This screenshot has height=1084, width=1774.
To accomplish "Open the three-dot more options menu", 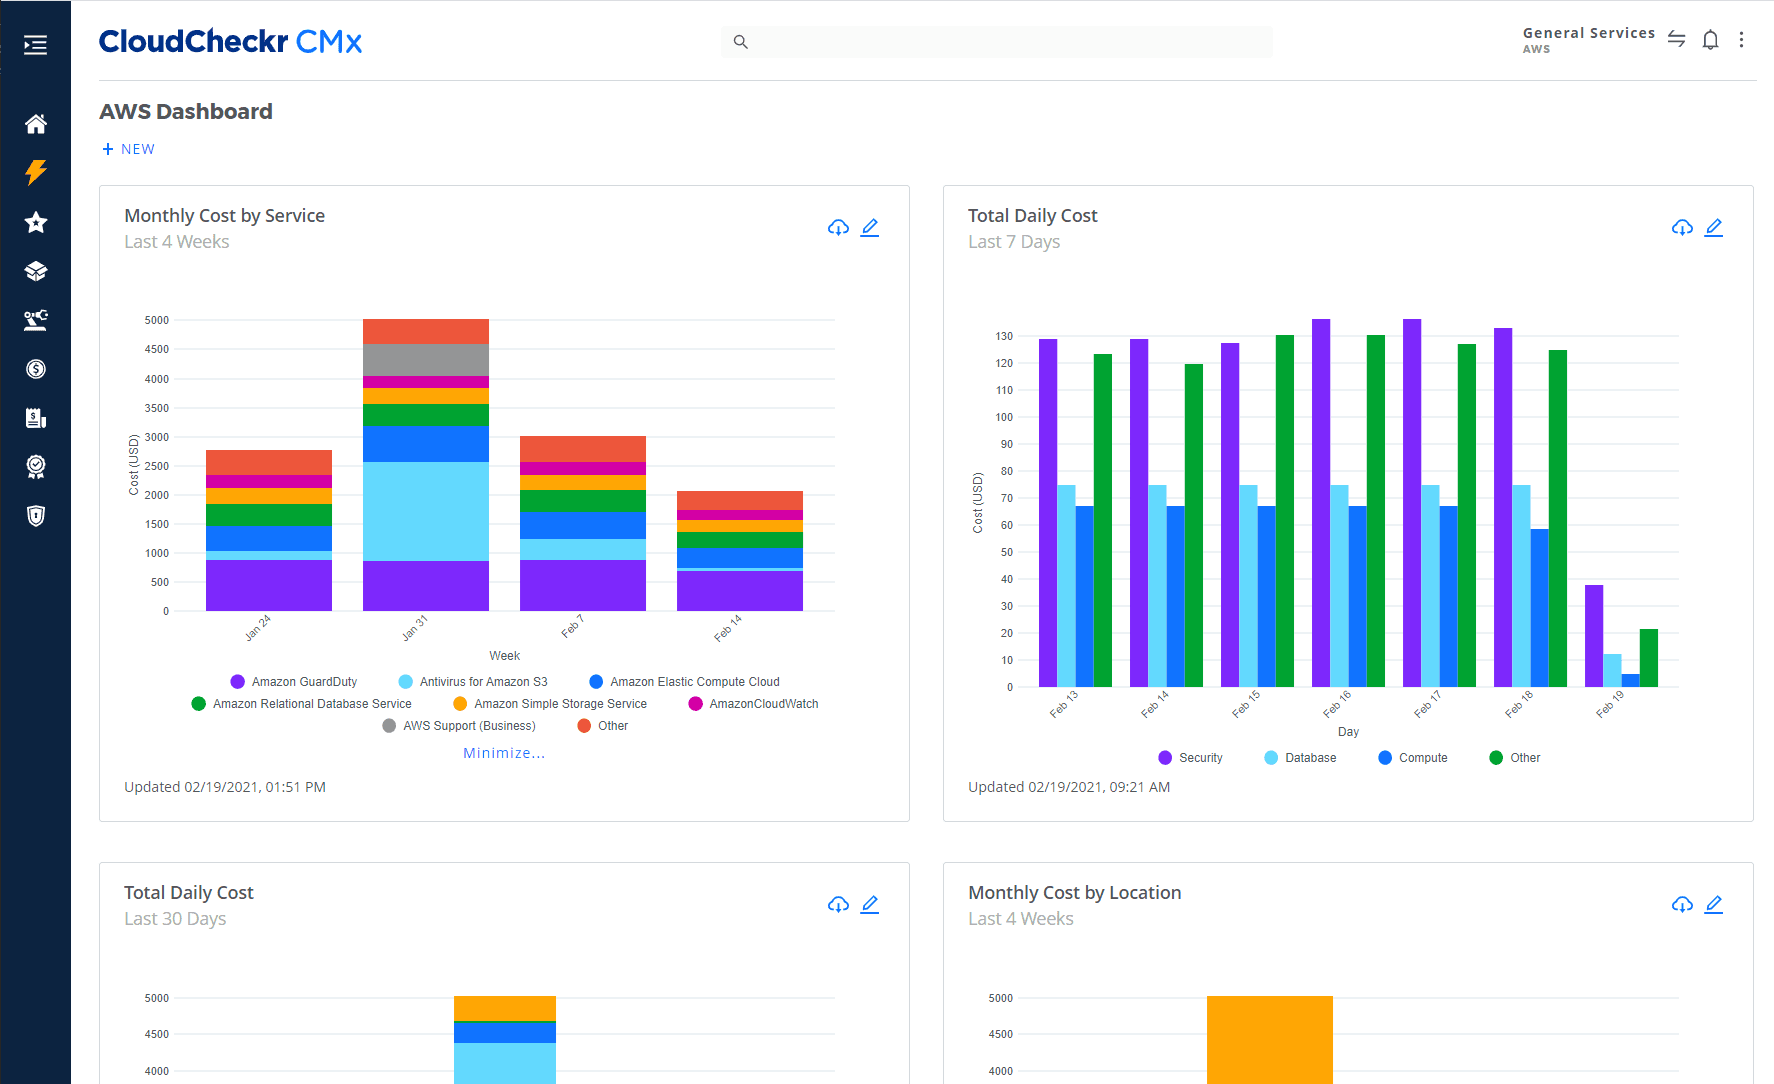I will [1742, 40].
